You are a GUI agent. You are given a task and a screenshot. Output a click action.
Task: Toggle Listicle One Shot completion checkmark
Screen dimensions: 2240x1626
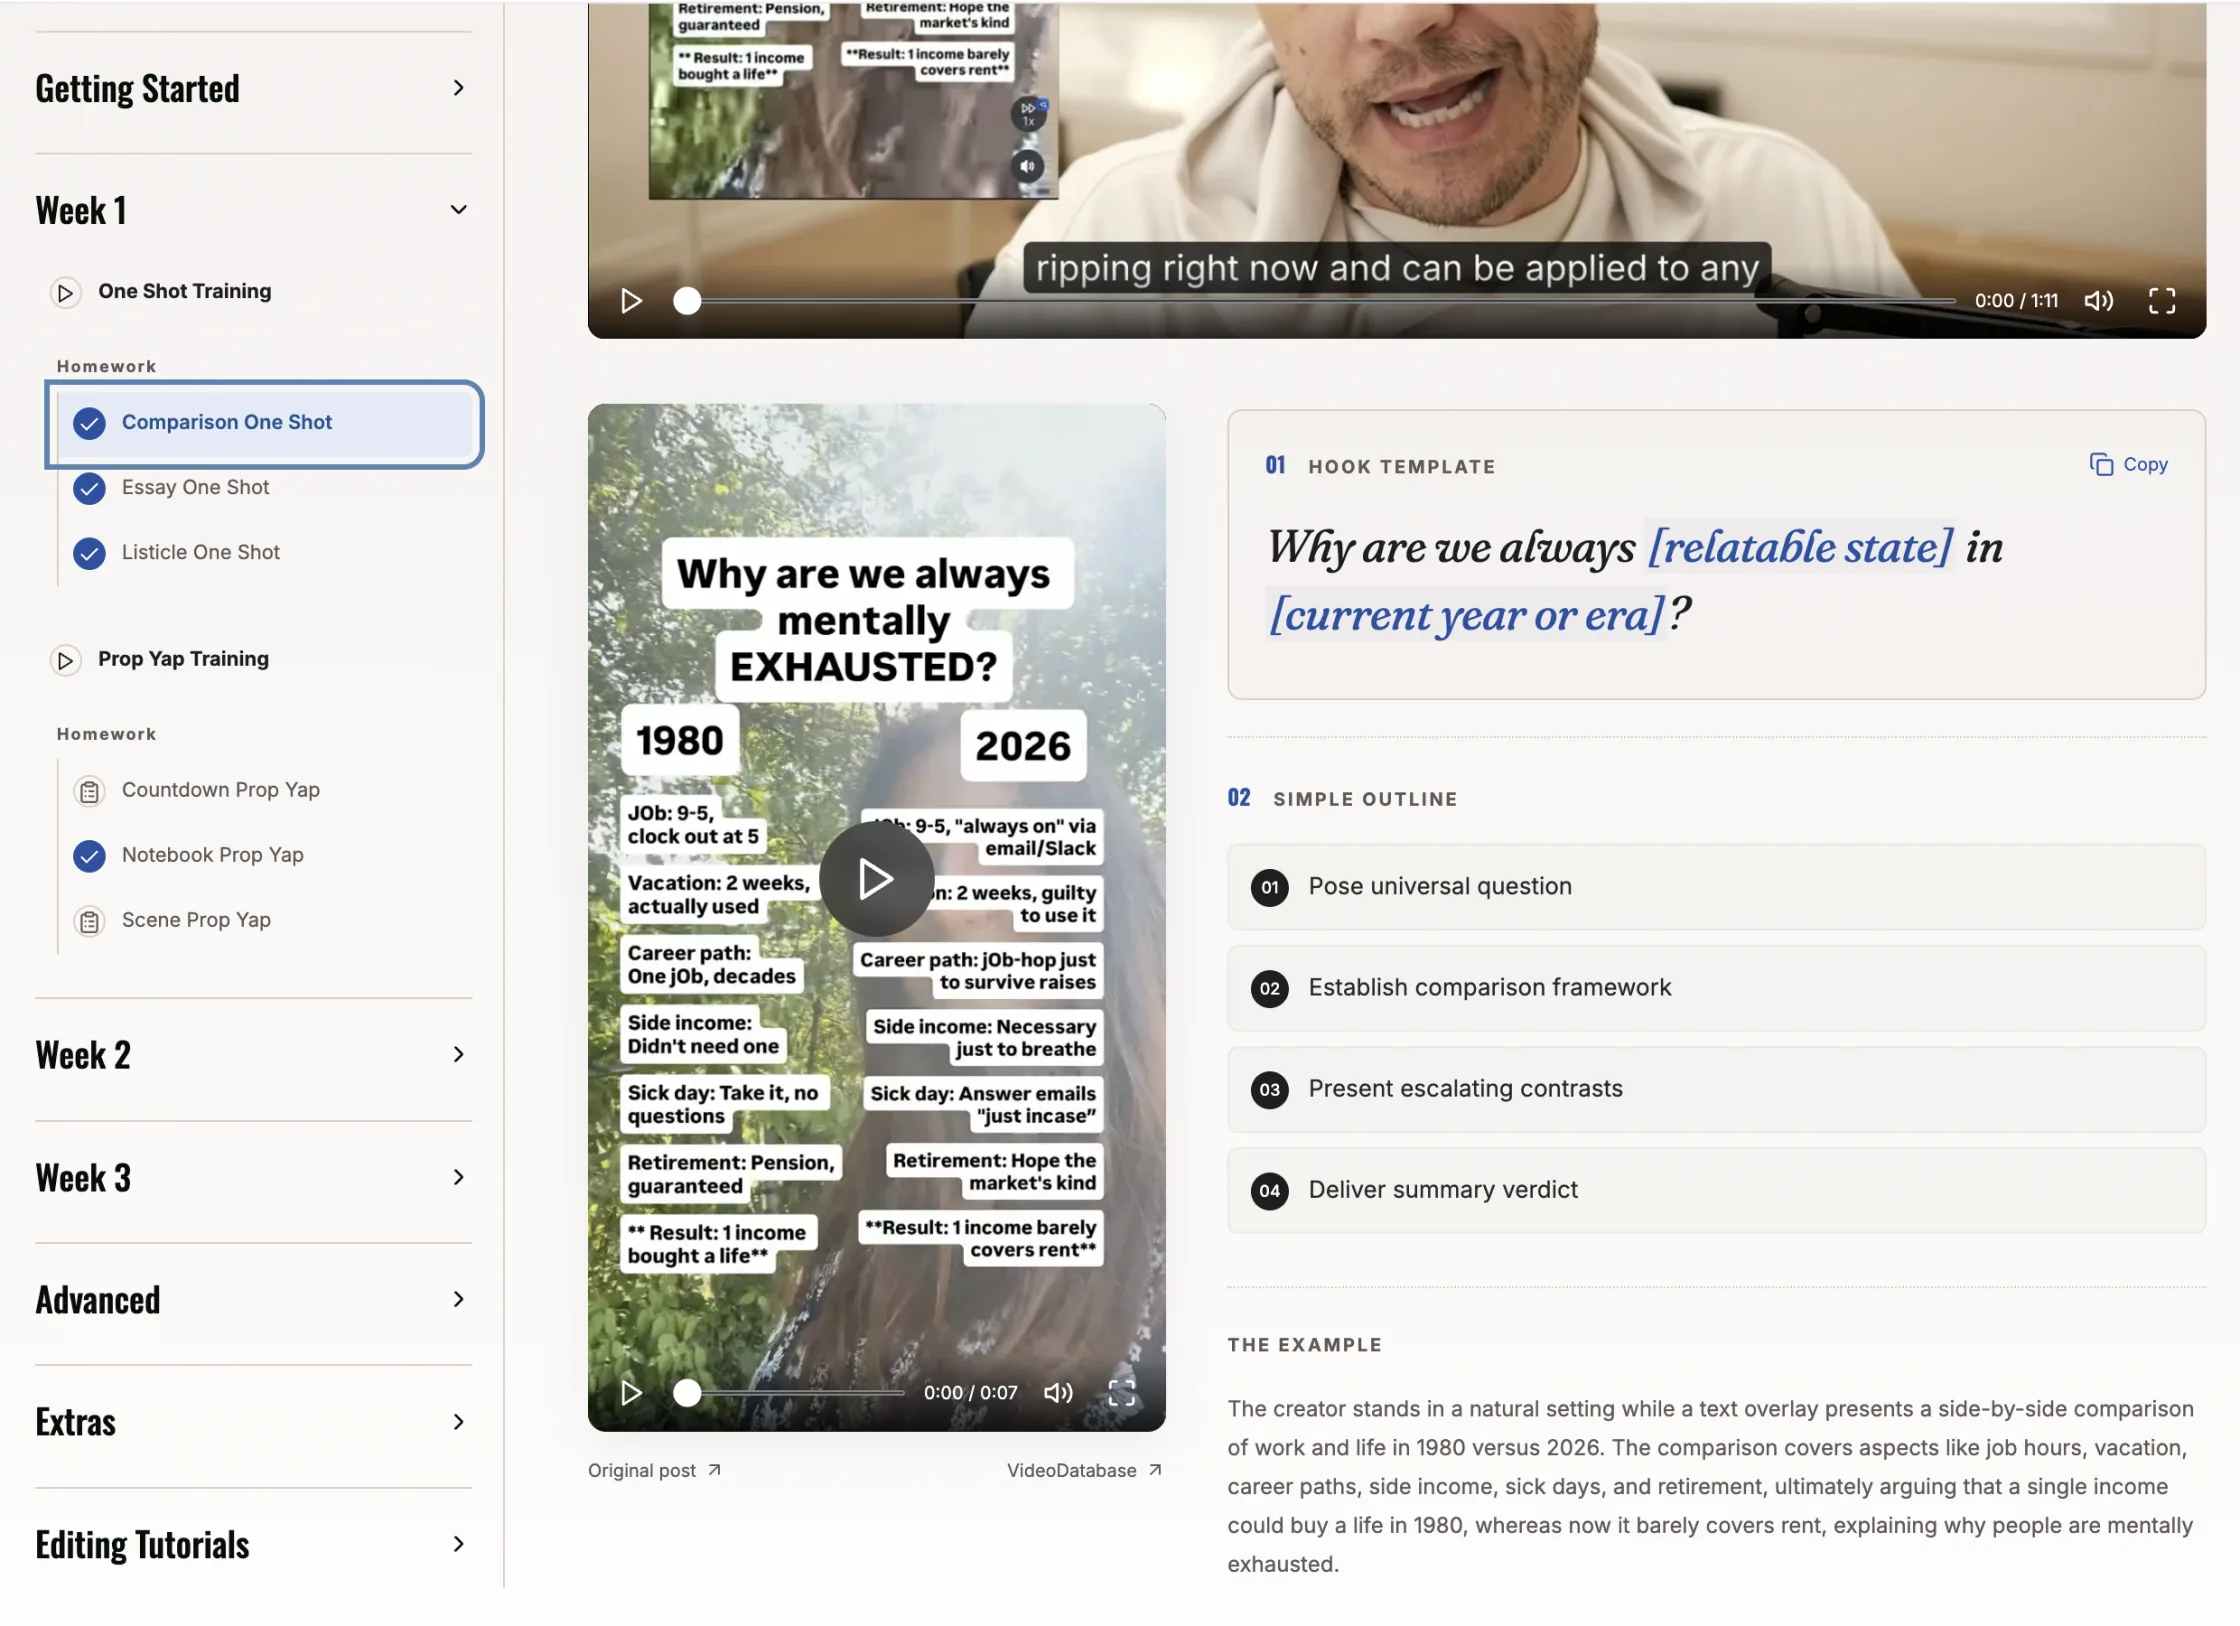pos(89,554)
